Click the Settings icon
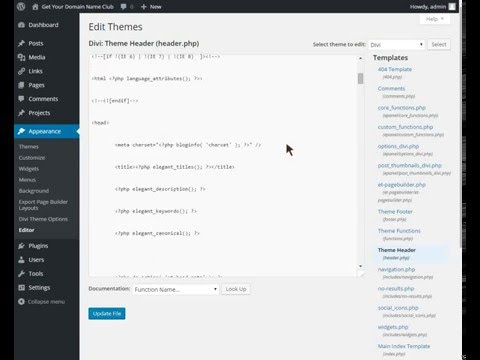 (x=21, y=288)
